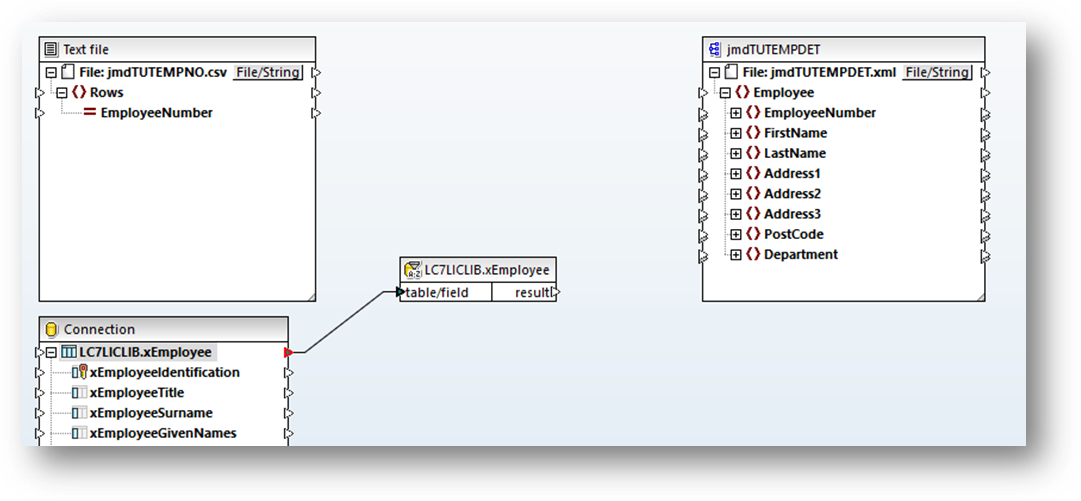Collapse the LC7LICLIB.xEmployee table node
Image resolution: width=1081 pixels, height=501 pixels.
click(51, 352)
